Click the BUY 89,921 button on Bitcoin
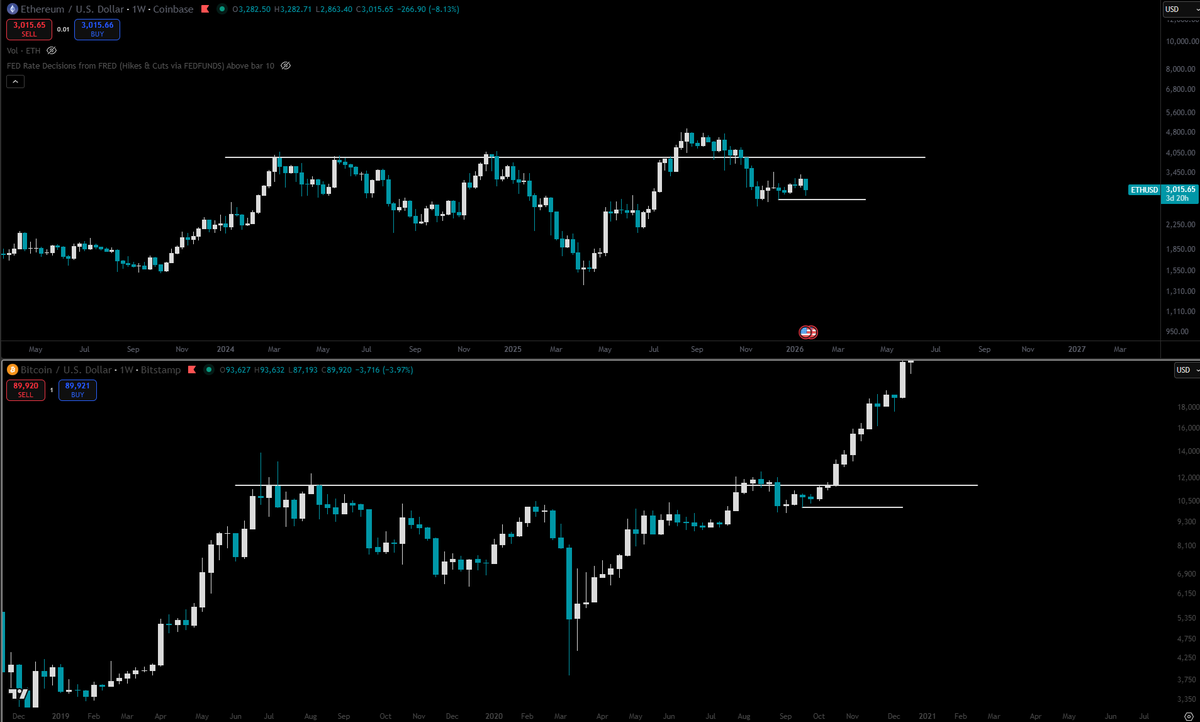1200x722 pixels. 77,388
